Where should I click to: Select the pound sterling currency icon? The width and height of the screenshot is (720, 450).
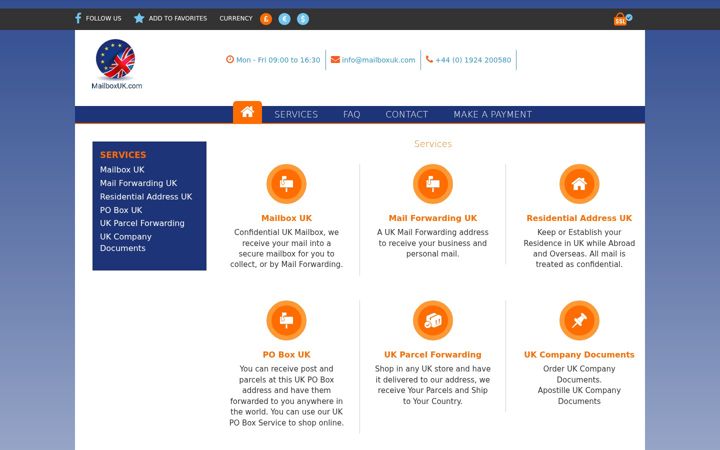266,19
